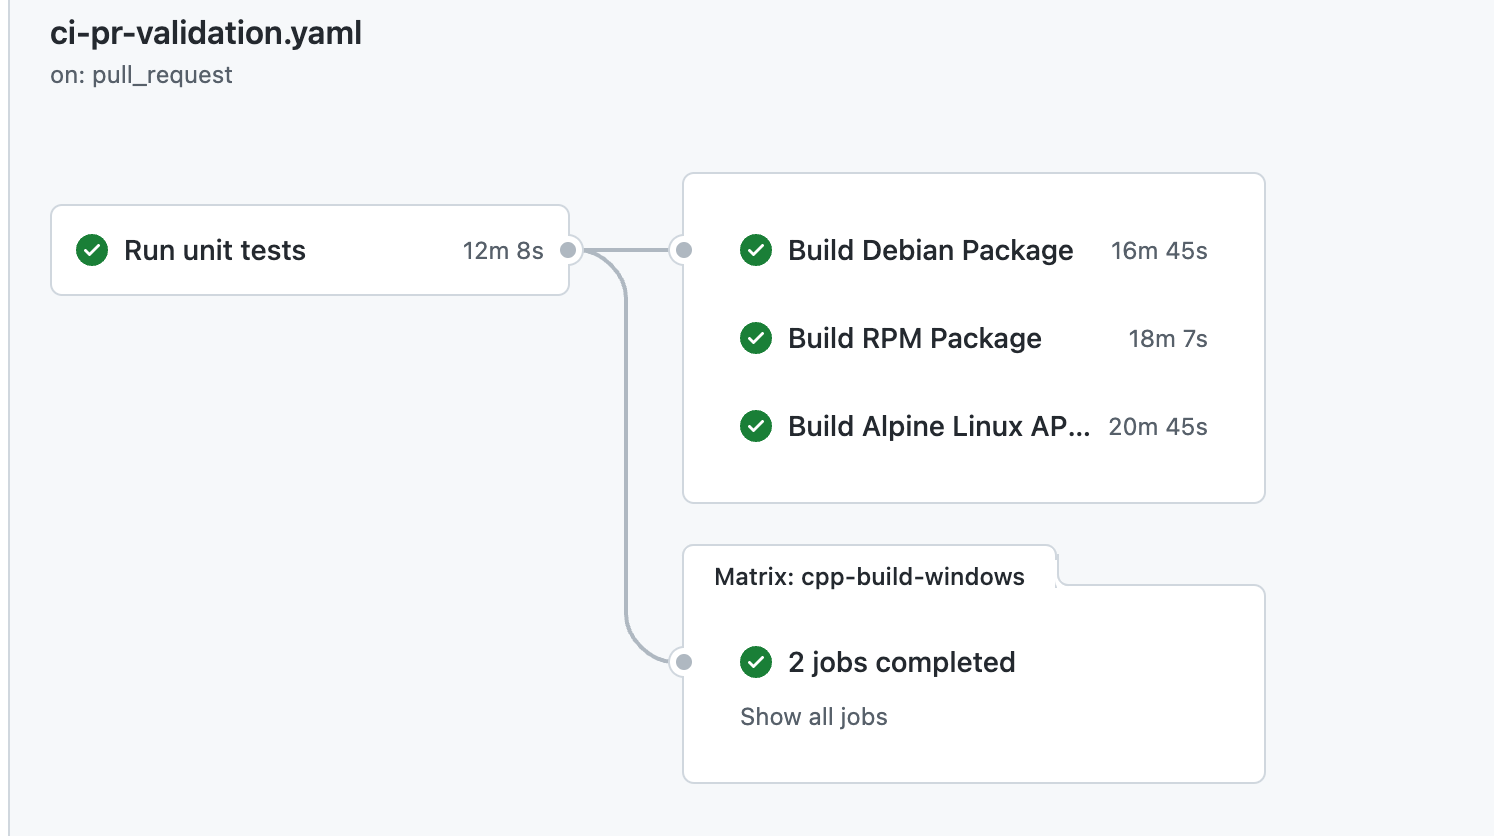Open the Build Debian Package job
This screenshot has height=836, width=1494.
(x=930, y=250)
